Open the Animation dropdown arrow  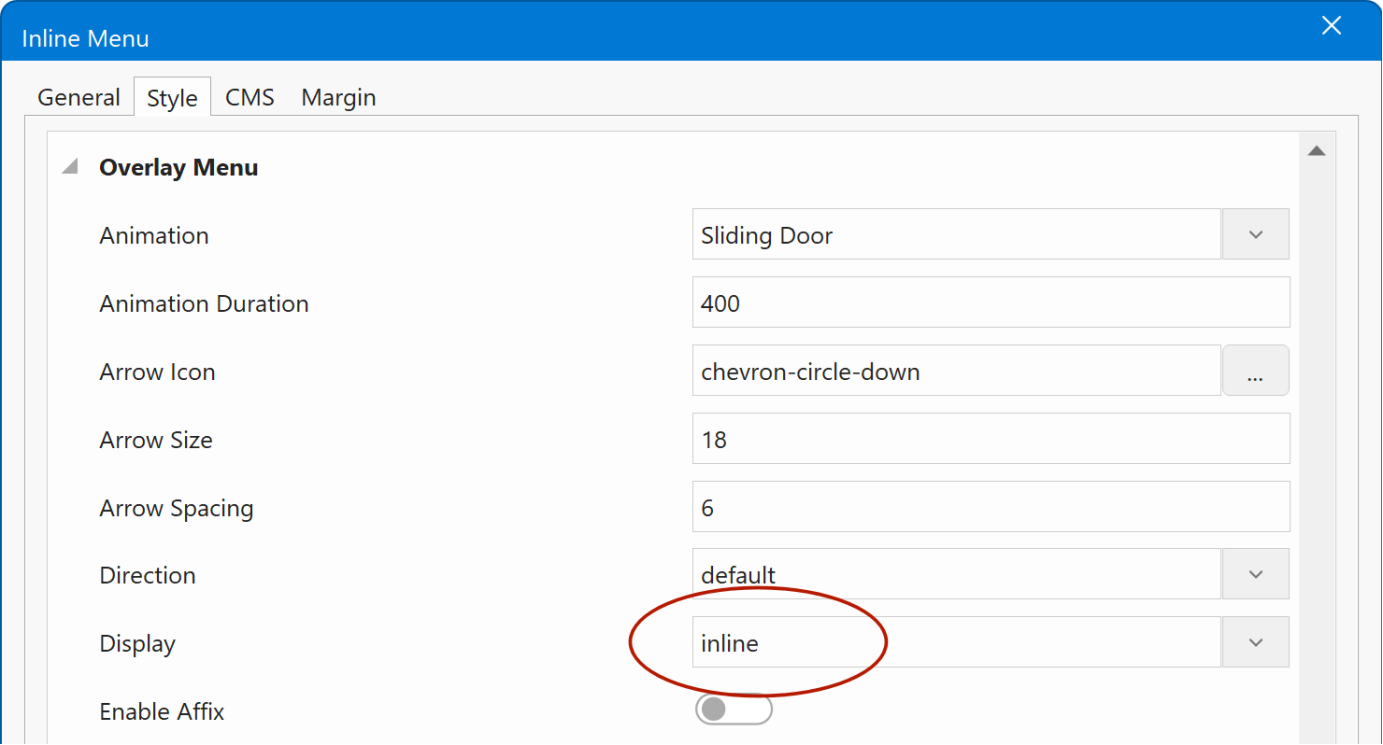(x=1256, y=235)
